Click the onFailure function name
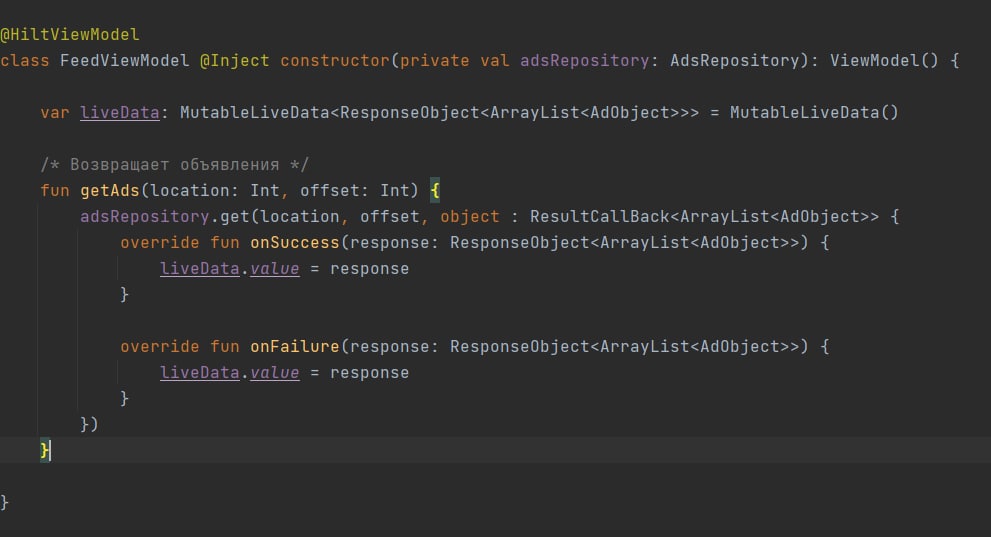Viewport: 991px width, 537px height. point(295,346)
